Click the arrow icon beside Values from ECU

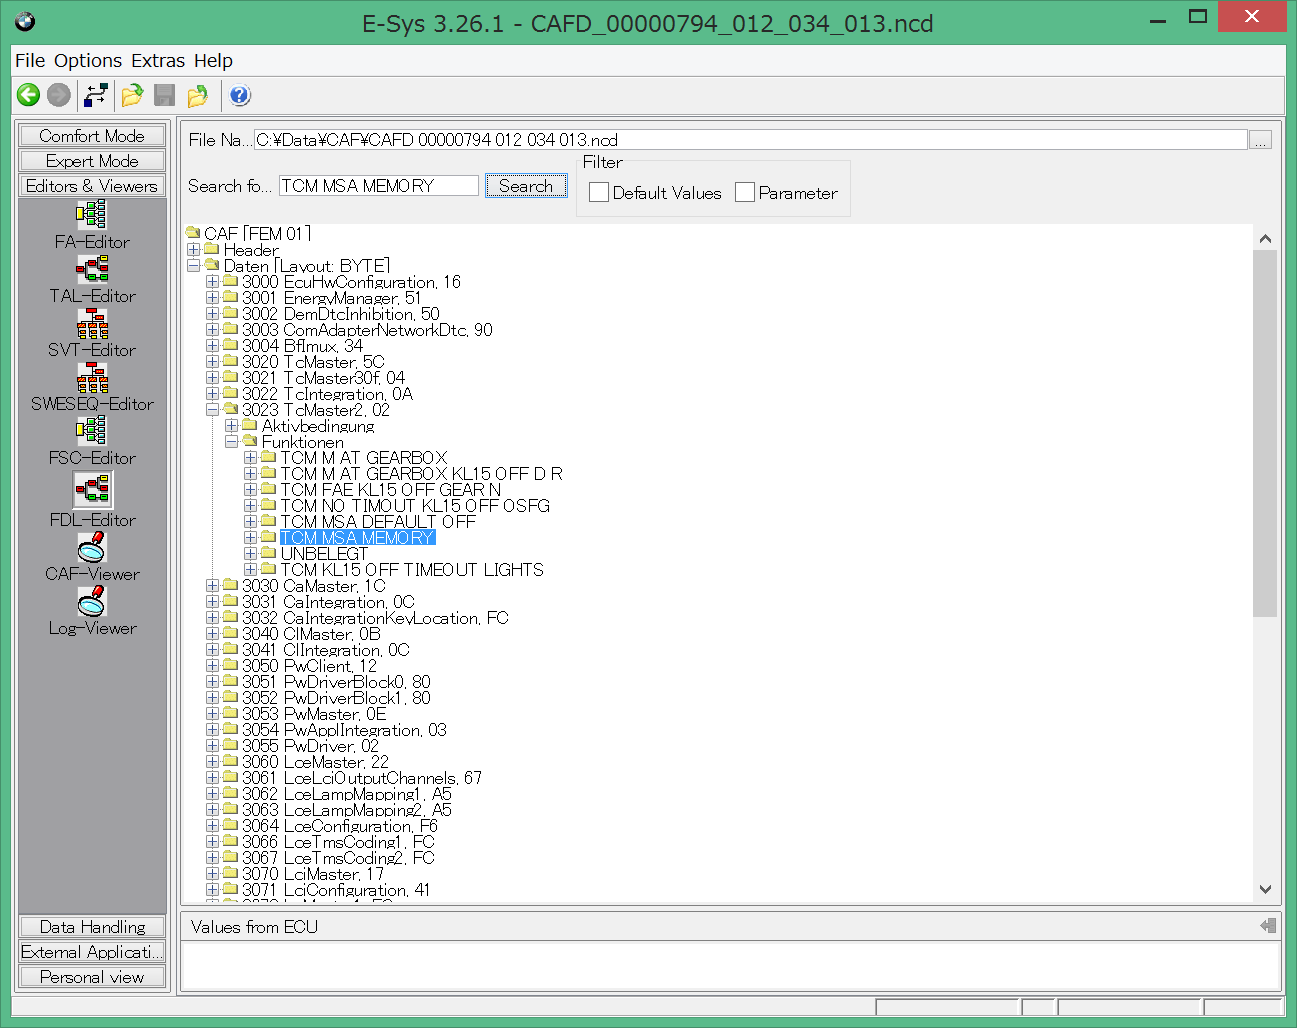[x=1268, y=926]
